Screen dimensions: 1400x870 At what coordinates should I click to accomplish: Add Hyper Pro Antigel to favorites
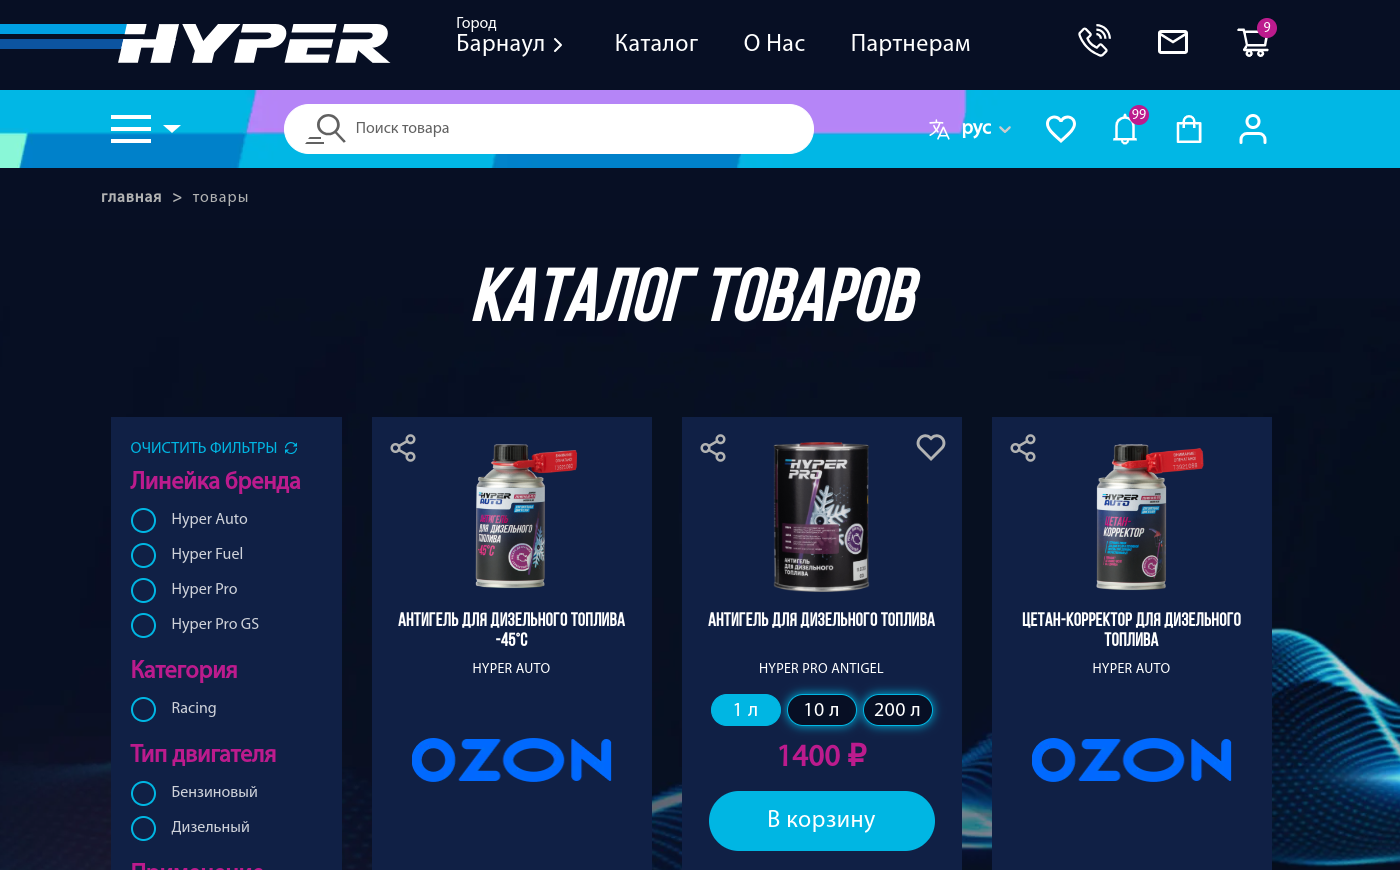coord(931,447)
